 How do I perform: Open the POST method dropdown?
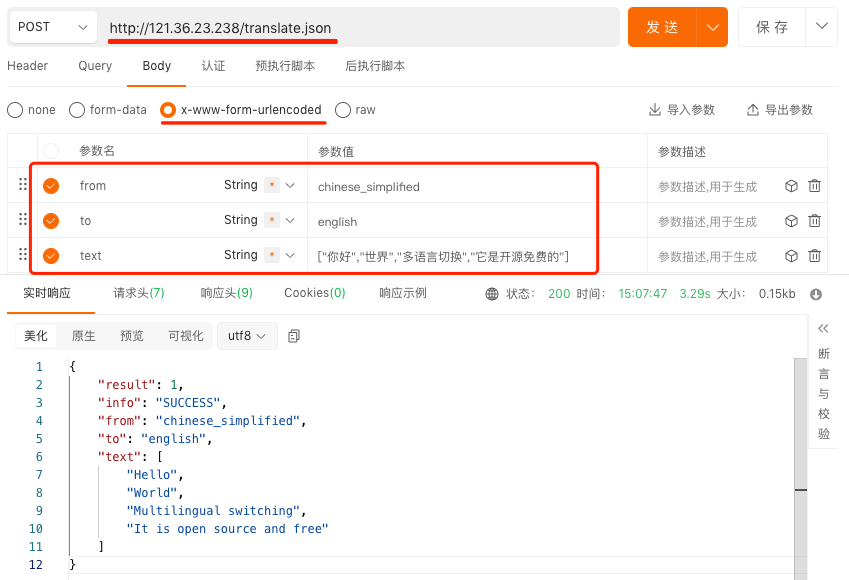point(54,27)
